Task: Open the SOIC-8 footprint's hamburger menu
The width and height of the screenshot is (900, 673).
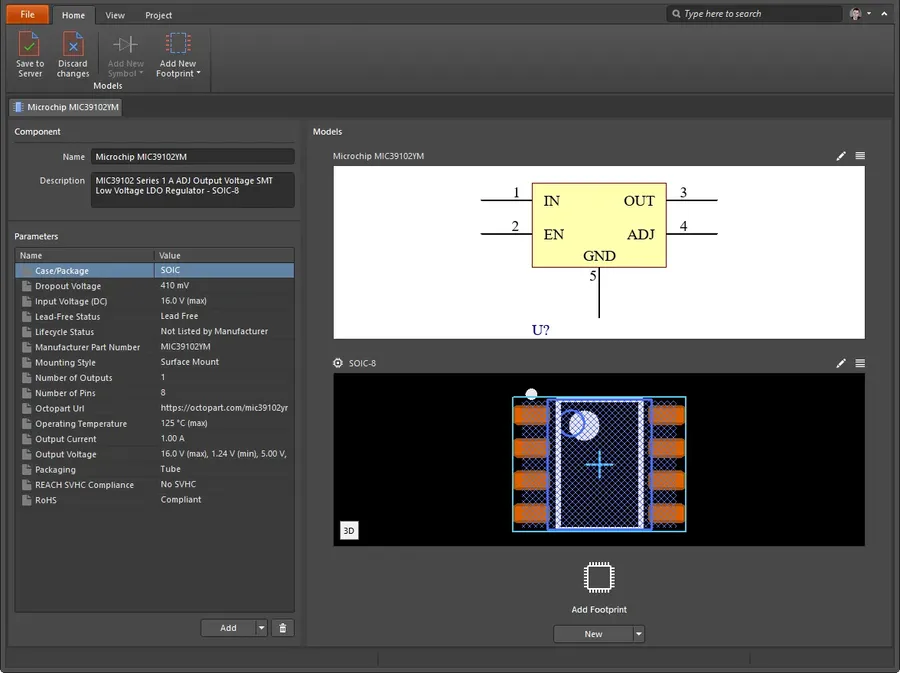Action: [x=860, y=363]
